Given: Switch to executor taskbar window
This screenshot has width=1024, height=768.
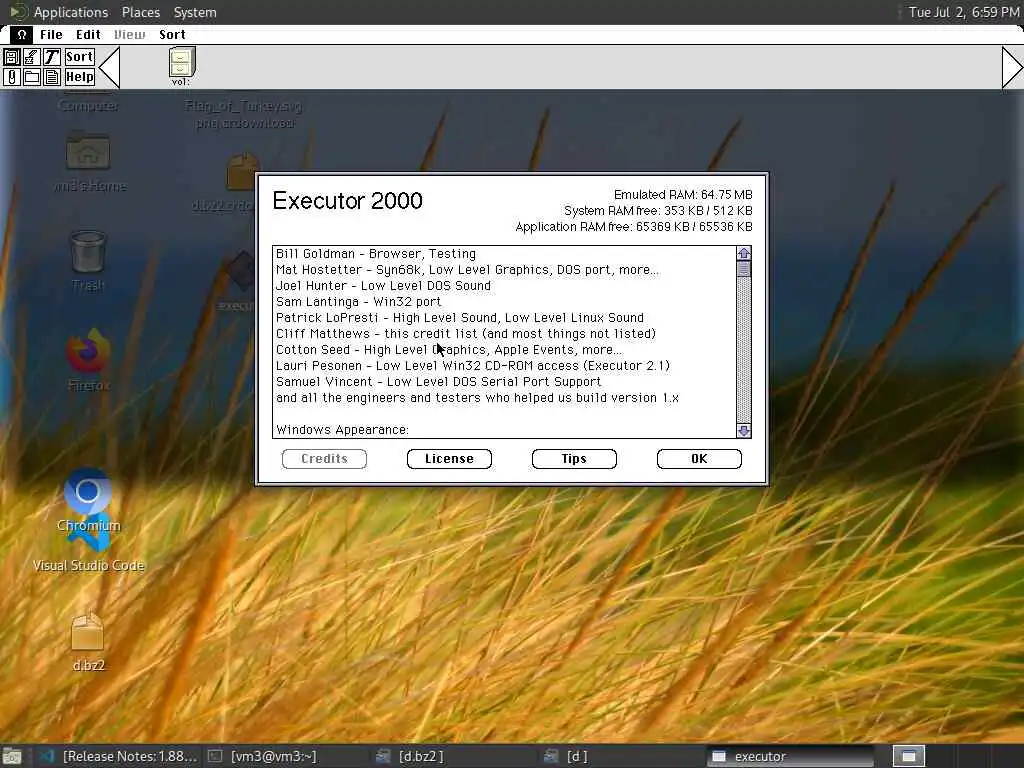Looking at the screenshot, I should (x=790, y=756).
